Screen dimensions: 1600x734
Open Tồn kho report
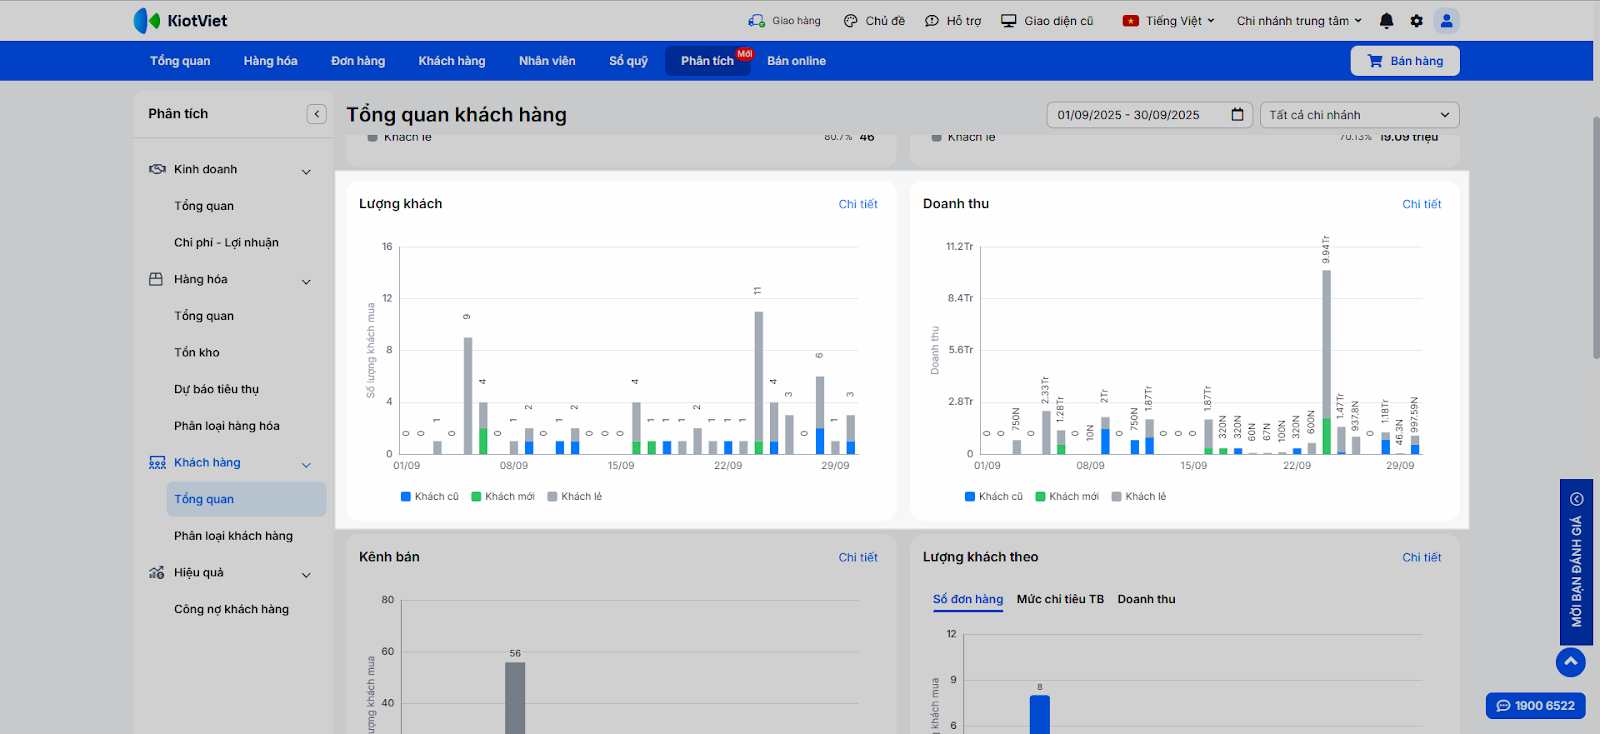197,352
